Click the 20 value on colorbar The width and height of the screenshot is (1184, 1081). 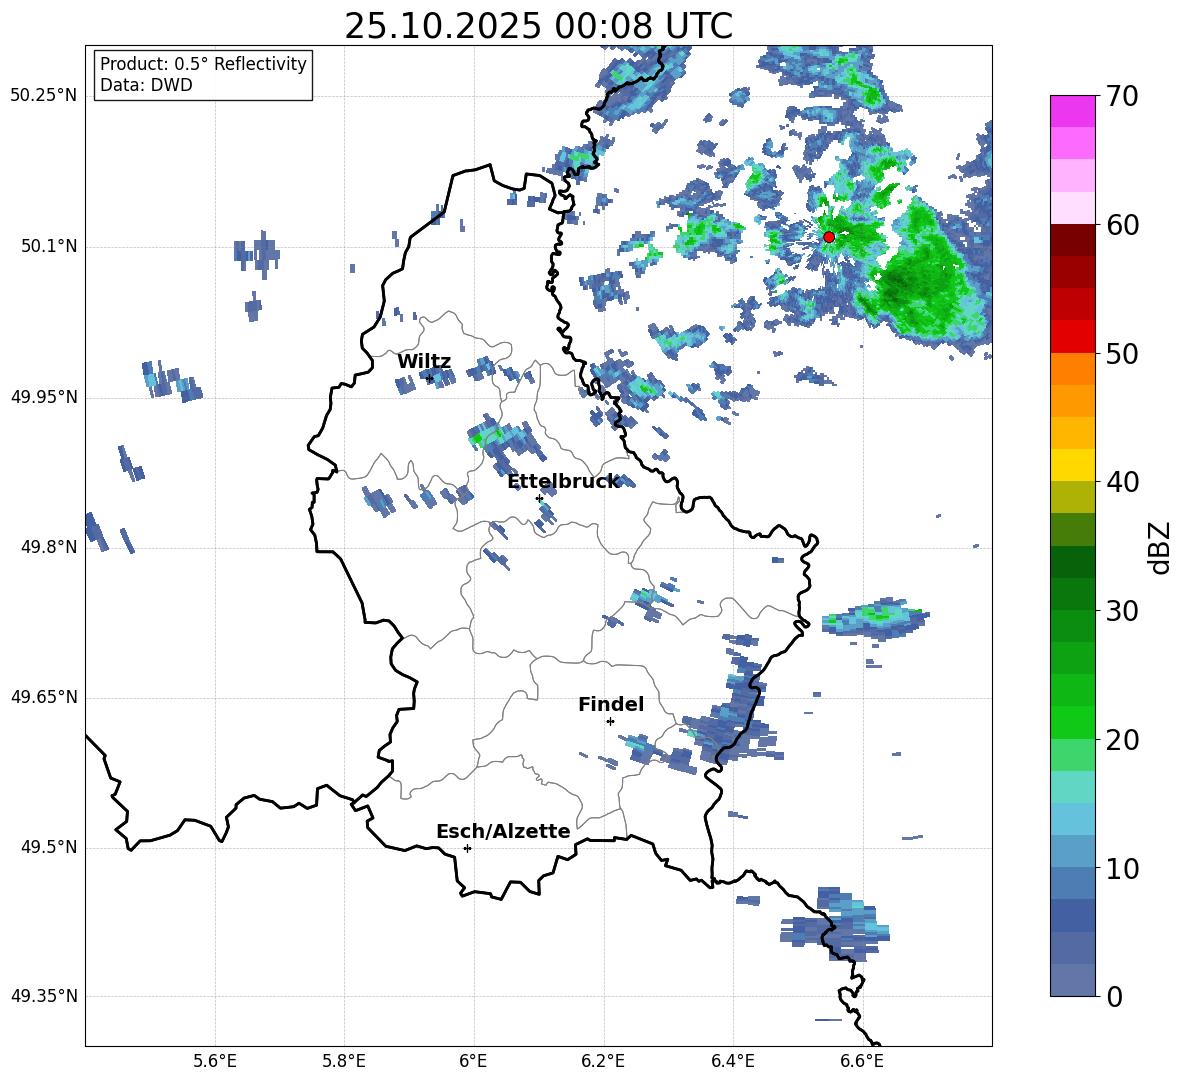coord(1121,740)
